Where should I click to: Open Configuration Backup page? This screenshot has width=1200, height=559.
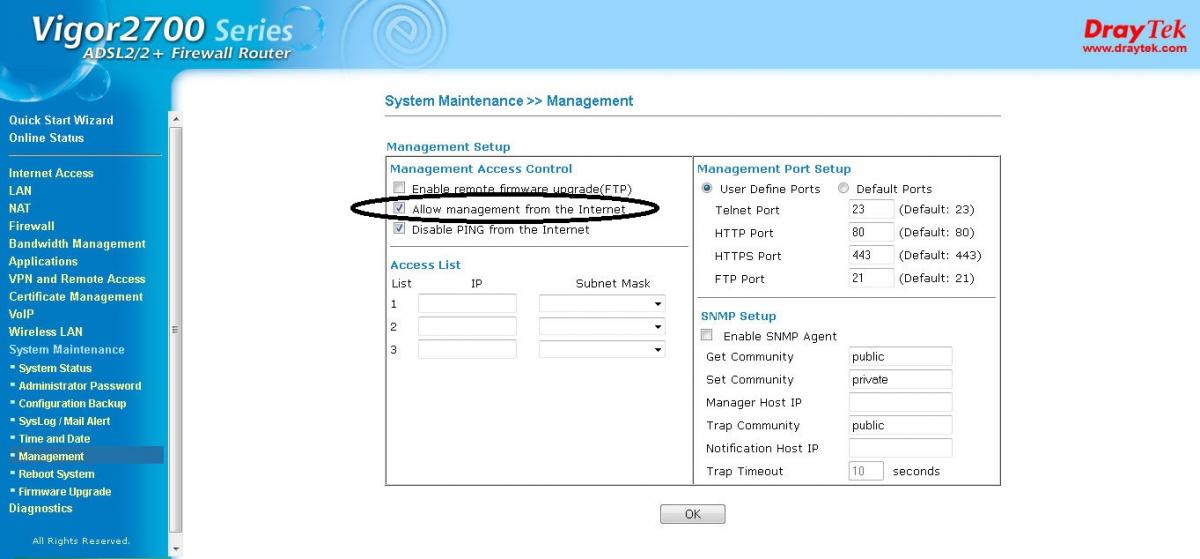tap(72, 404)
